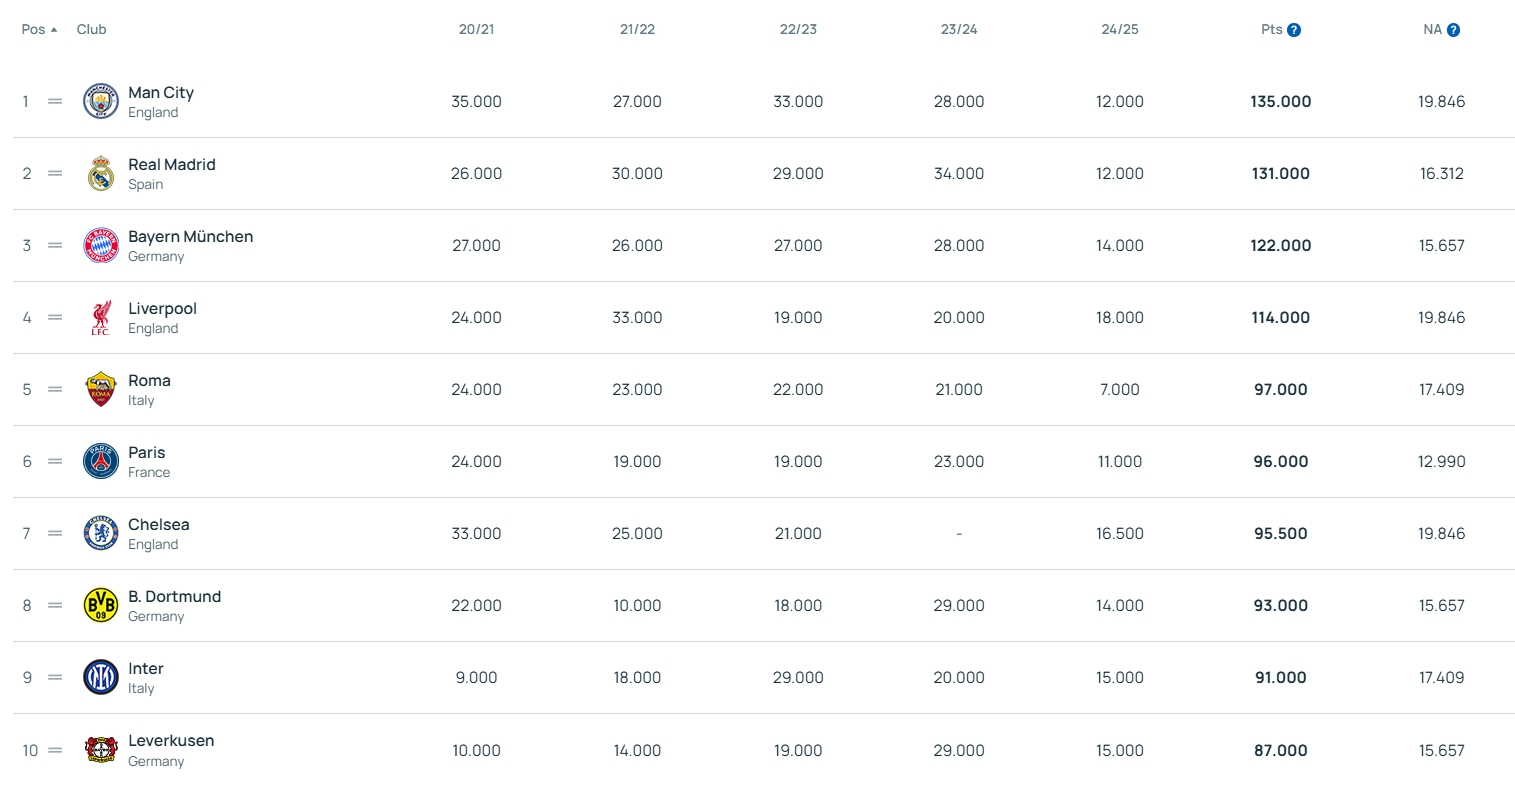
Task: Select the 24/25 season column header
Action: (x=1120, y=30)
